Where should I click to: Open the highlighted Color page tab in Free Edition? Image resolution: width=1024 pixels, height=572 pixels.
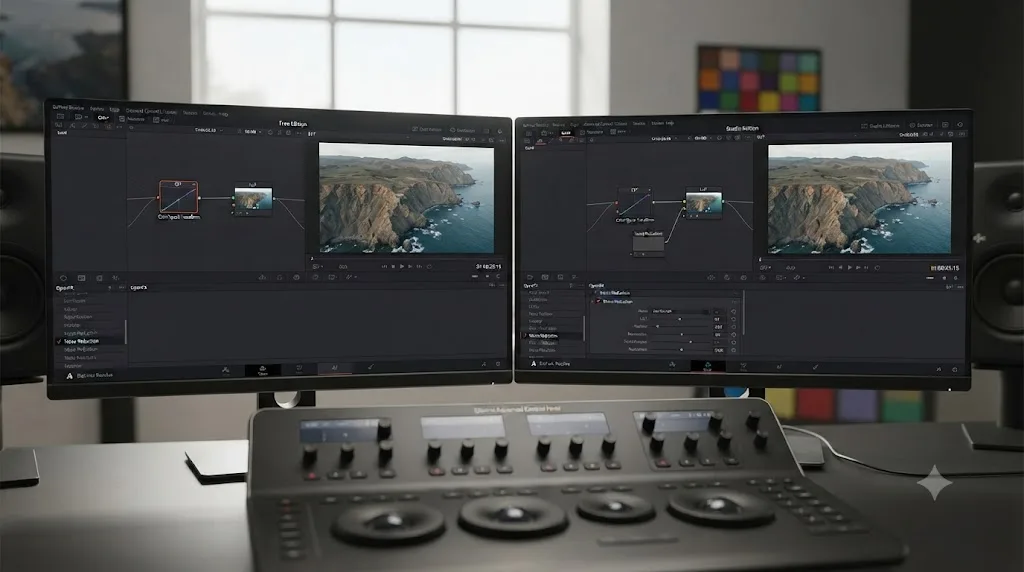pos(263,370)
